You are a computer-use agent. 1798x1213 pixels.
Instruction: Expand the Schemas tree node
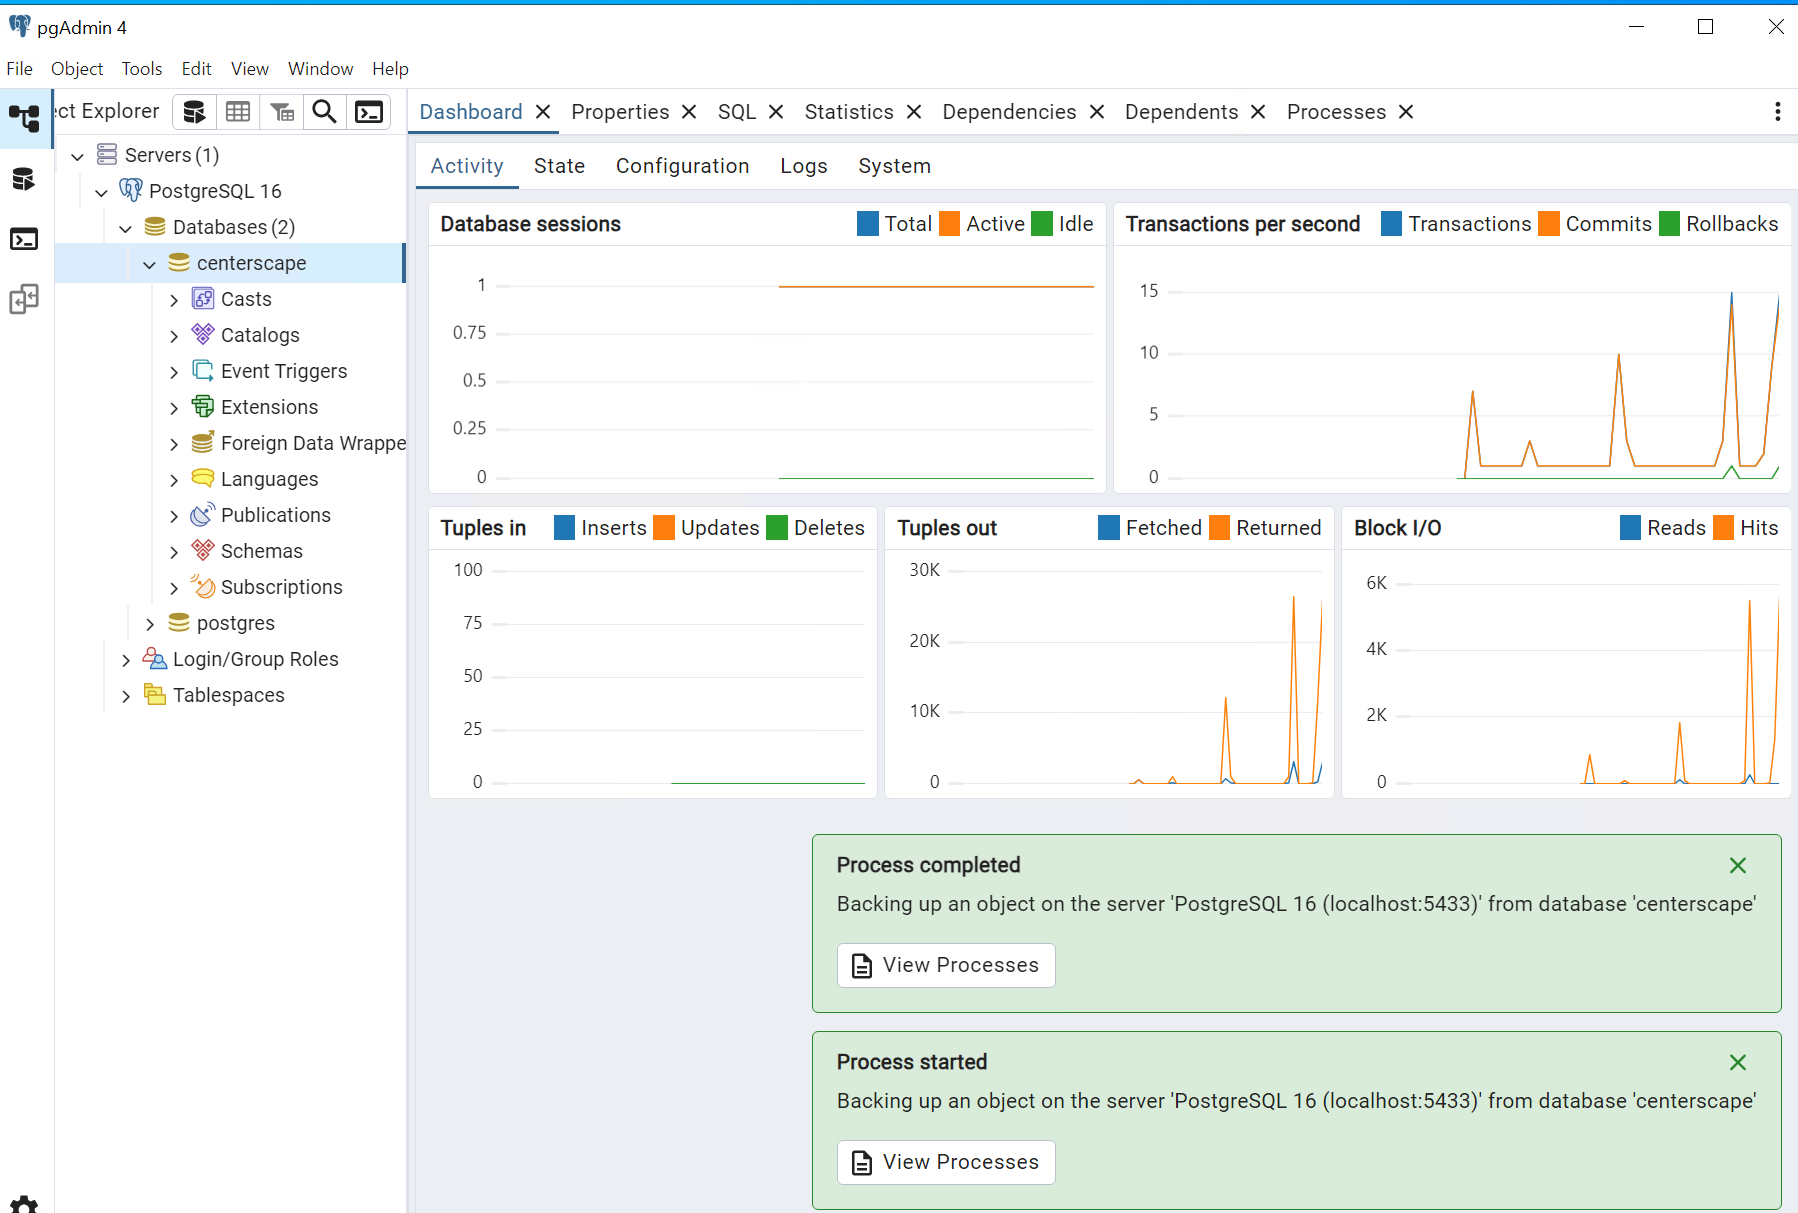click(174, 552)
